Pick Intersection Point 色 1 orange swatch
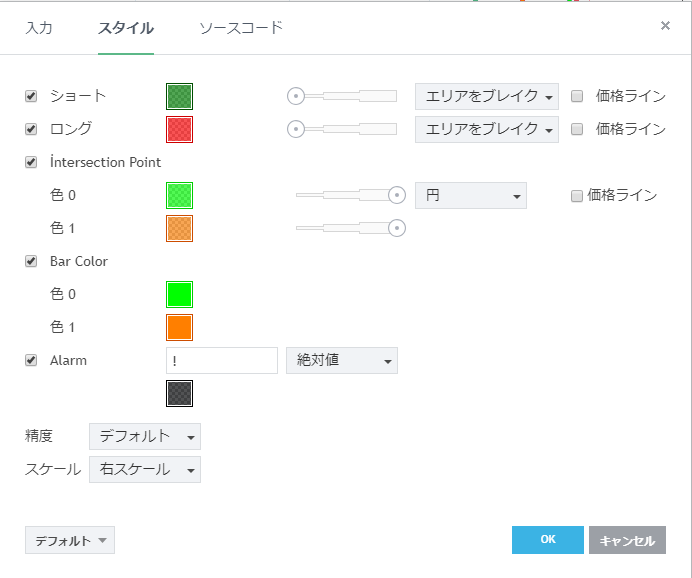Screen dimensions: 692x578 pyautogui.click(x=179, y=228)
